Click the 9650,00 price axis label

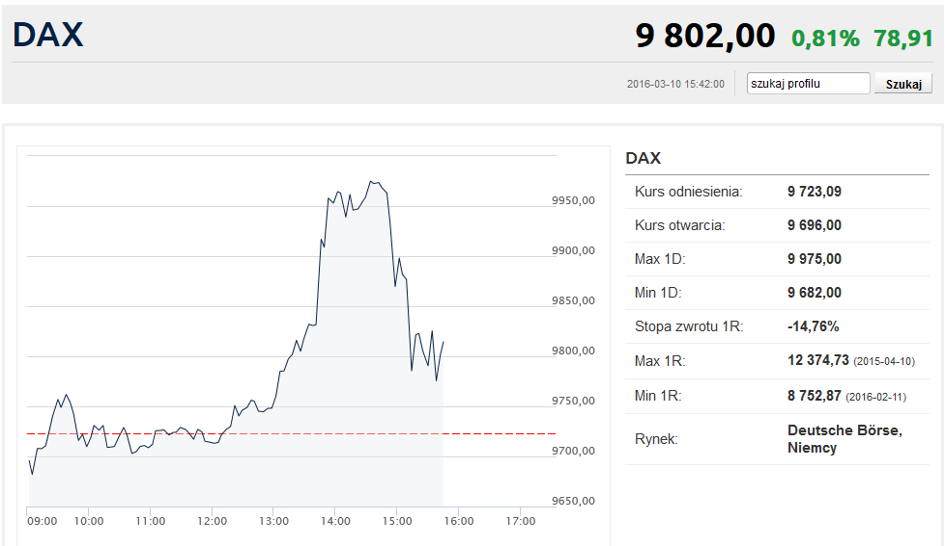(x=573, y=501)
